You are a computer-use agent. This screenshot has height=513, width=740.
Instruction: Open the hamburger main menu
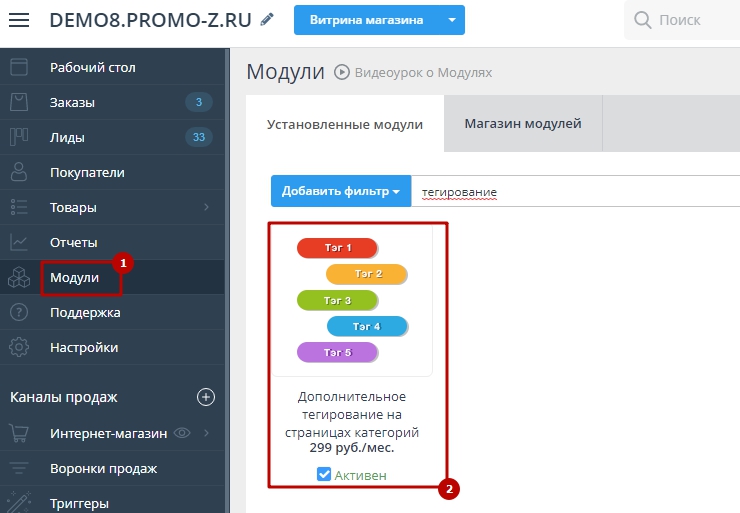tap(19, 20)
